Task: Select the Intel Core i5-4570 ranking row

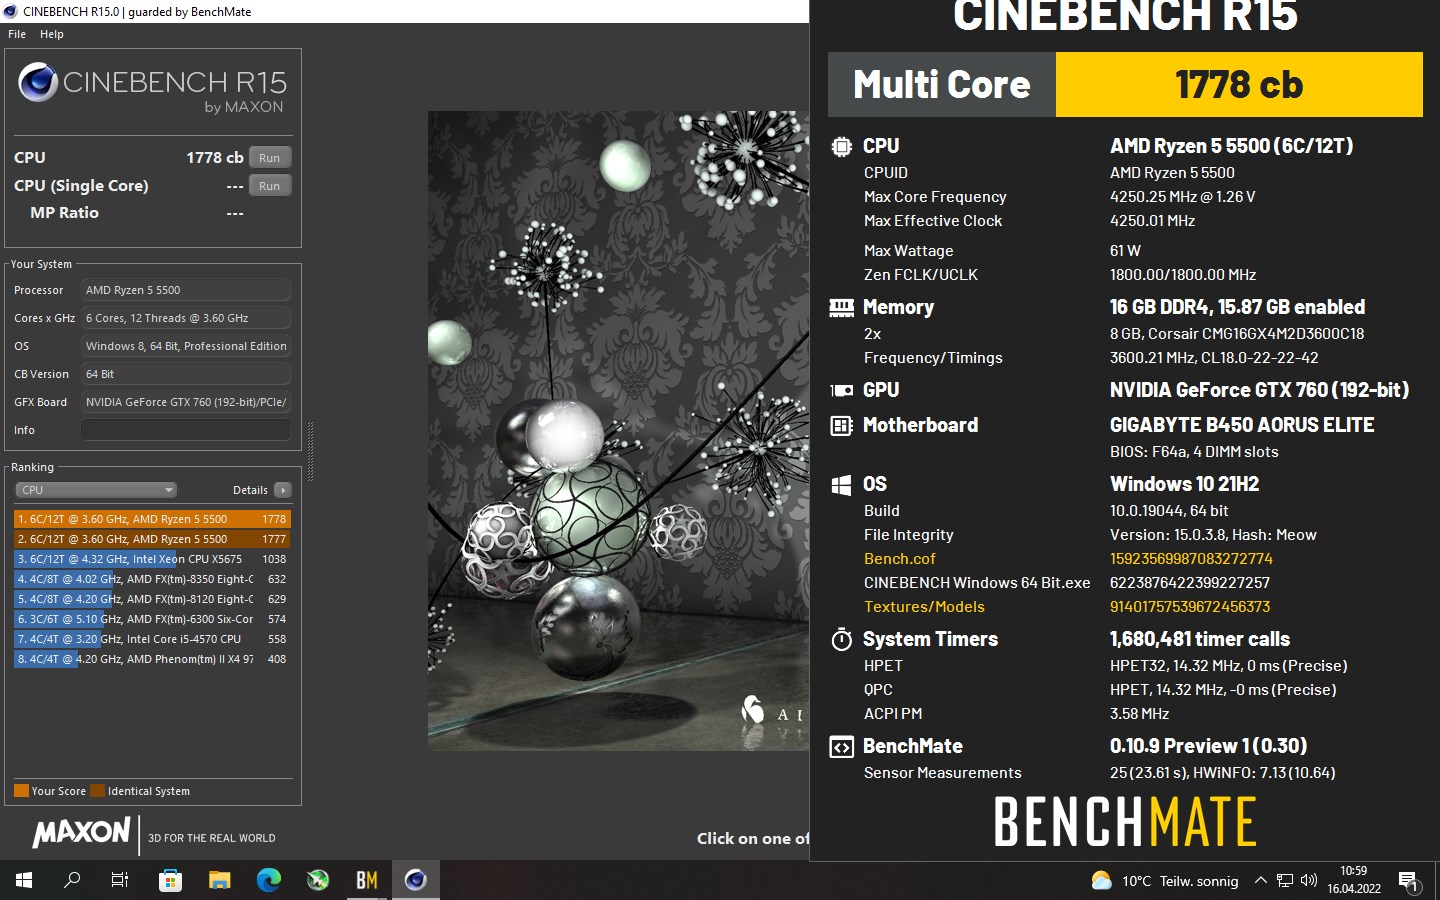Action: (x=152, y=639)
